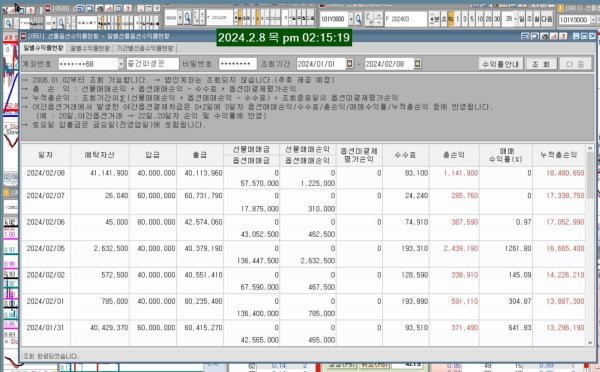Image resolution: width=600 pixels, height=372 pixels.
Task: Click magnifier search icon beside 101V3000 code
Action: coord(358,19)
